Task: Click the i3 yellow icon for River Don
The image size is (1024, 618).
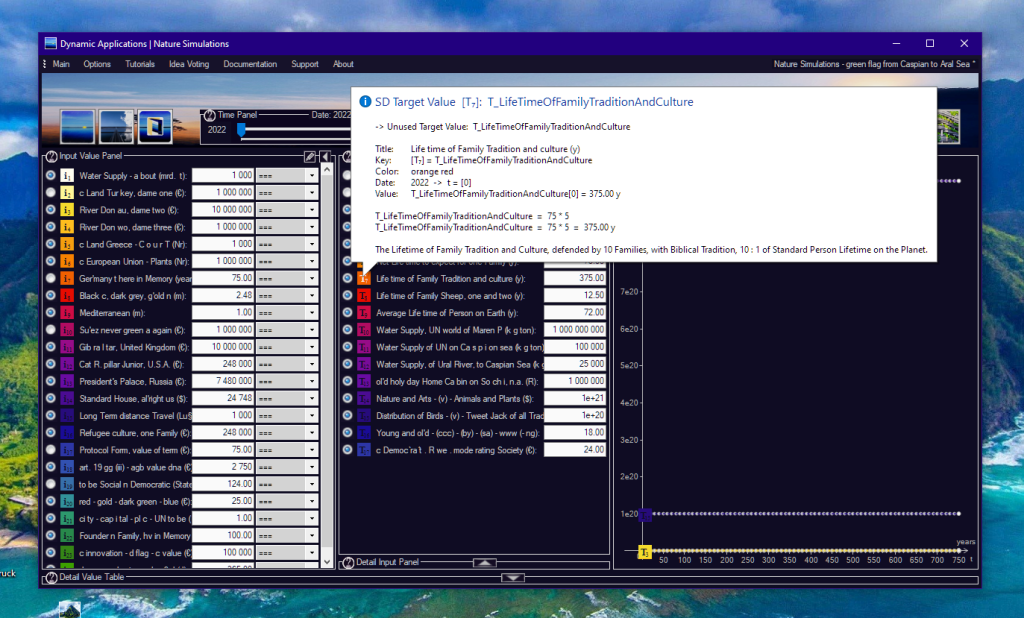Action: pyautogui.click(x=67, y=209)
